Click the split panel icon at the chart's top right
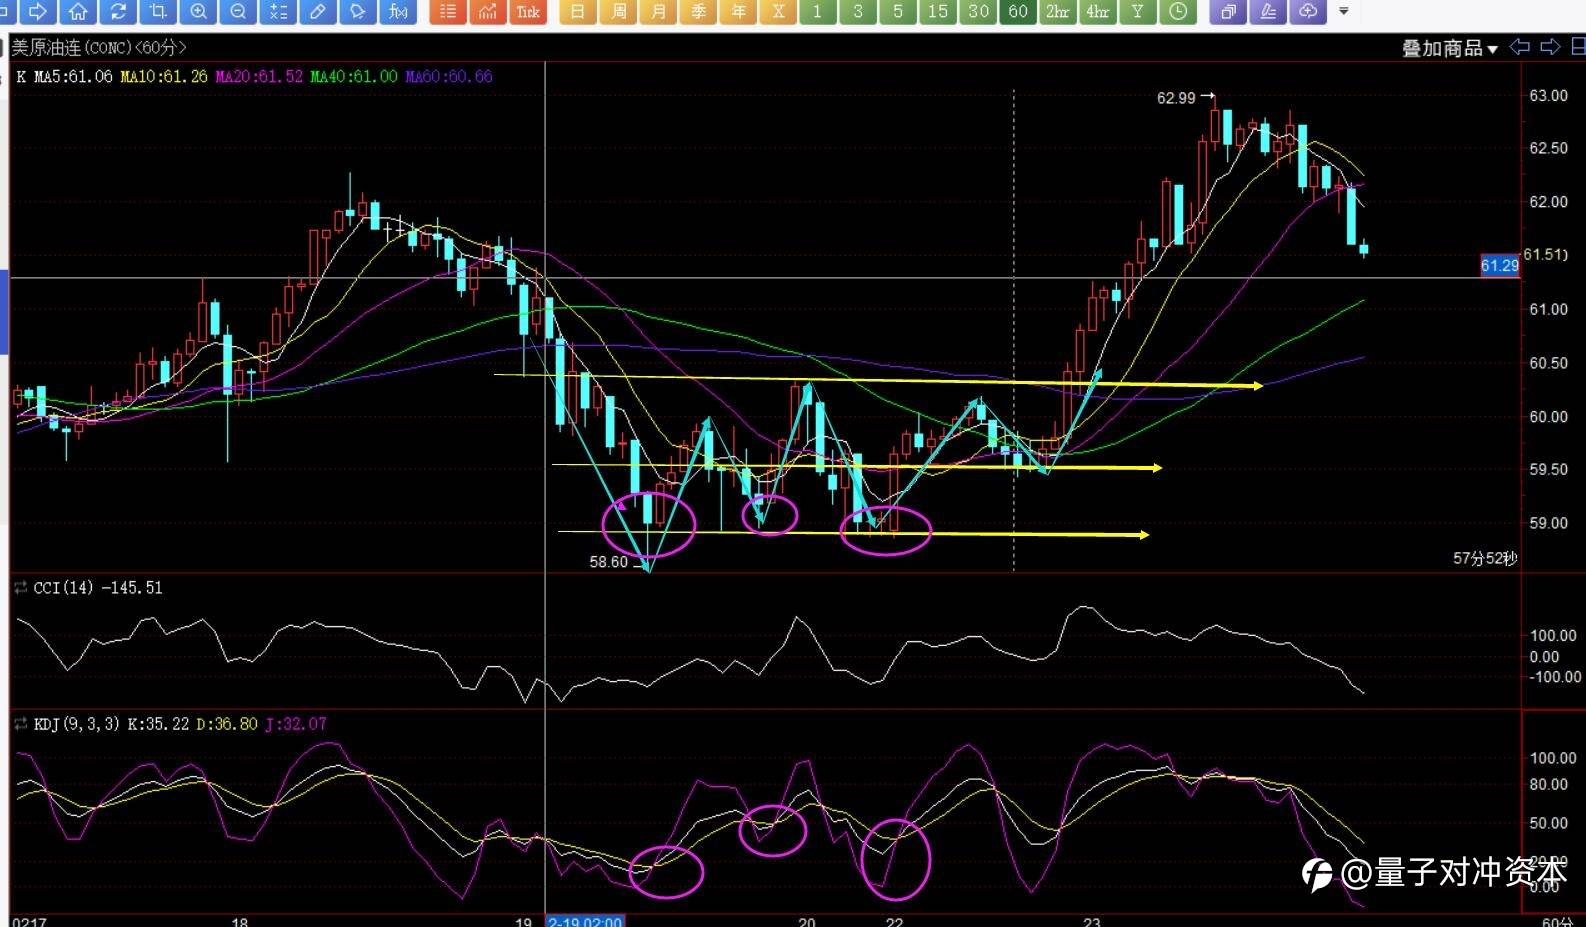The height and width of the screenshot is (927, 1586). [1578, 46]
